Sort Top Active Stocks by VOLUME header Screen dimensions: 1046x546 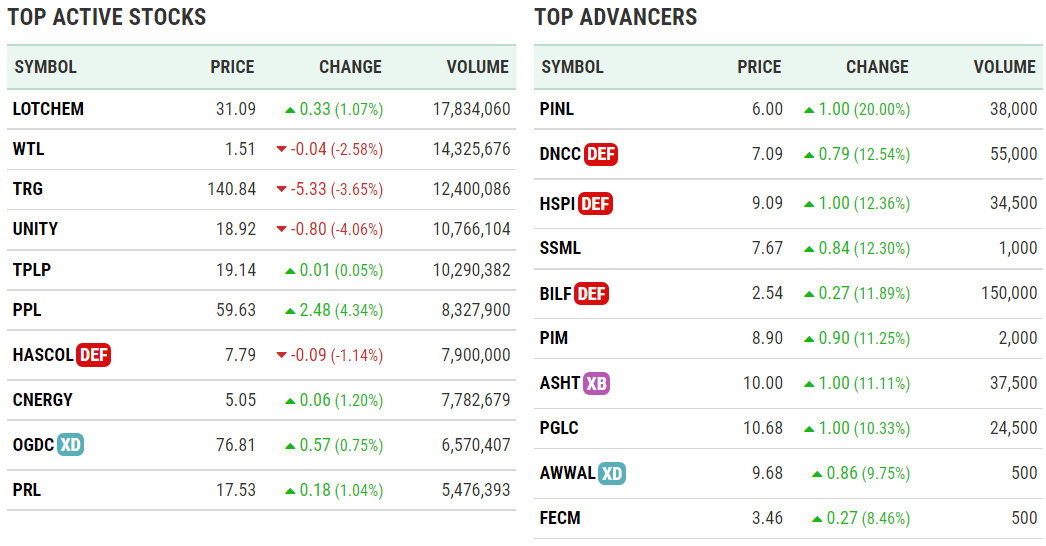click(x=477, y=67)
